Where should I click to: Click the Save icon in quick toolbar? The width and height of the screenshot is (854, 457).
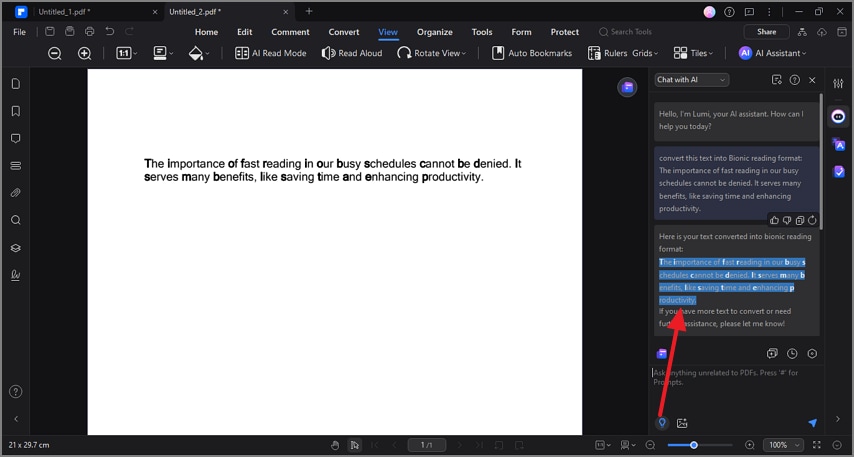(x=50, y=32)
